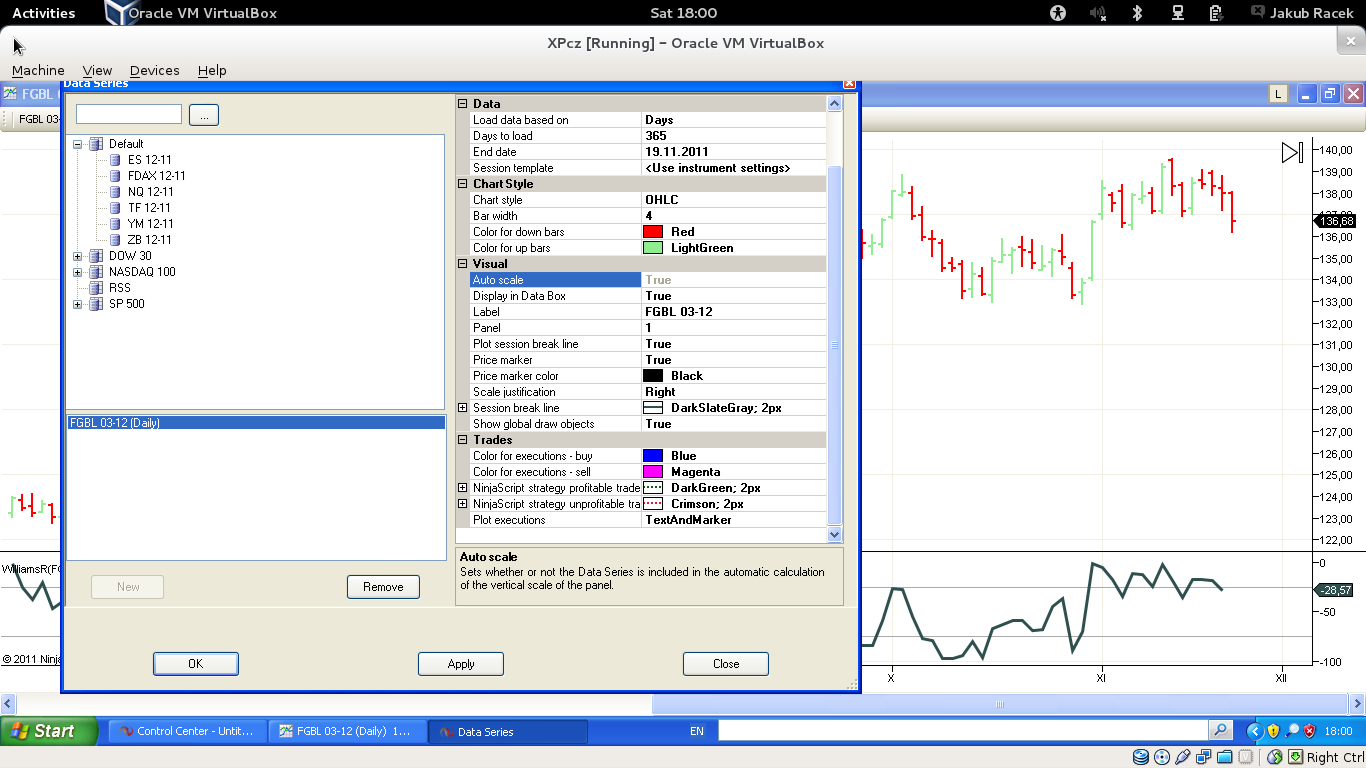Screen dimensions: 1366x768
Task: Expand the SP 500 instrument list
Action: pos(78,304)
